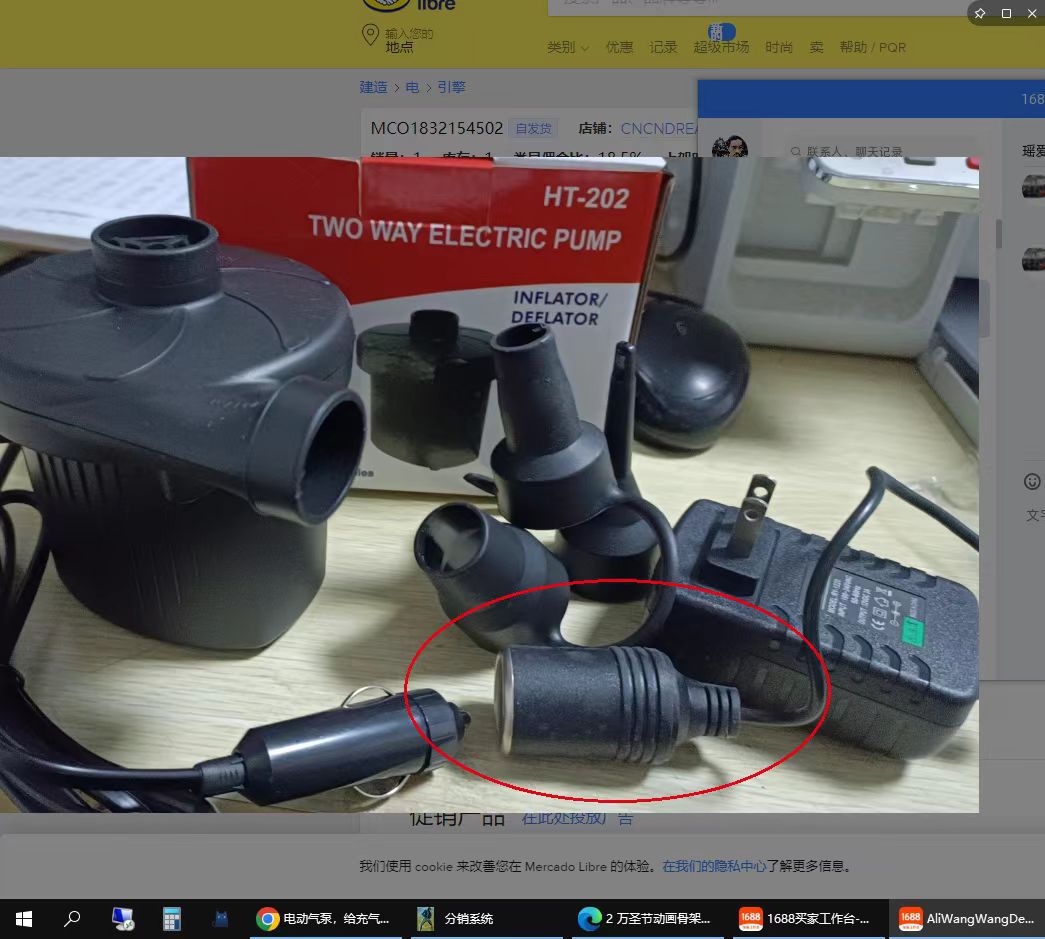Open the 类别 categories dropdown

click(x=567, y=47)
